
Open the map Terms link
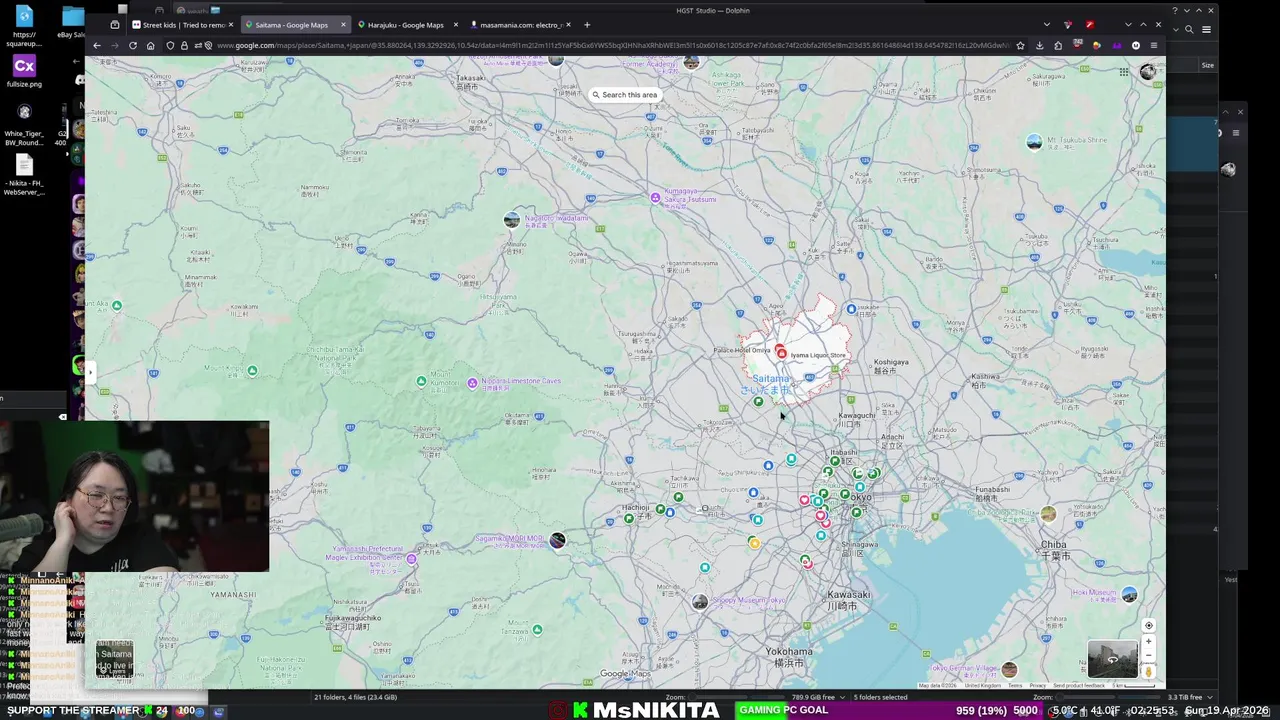point(1015,686)
